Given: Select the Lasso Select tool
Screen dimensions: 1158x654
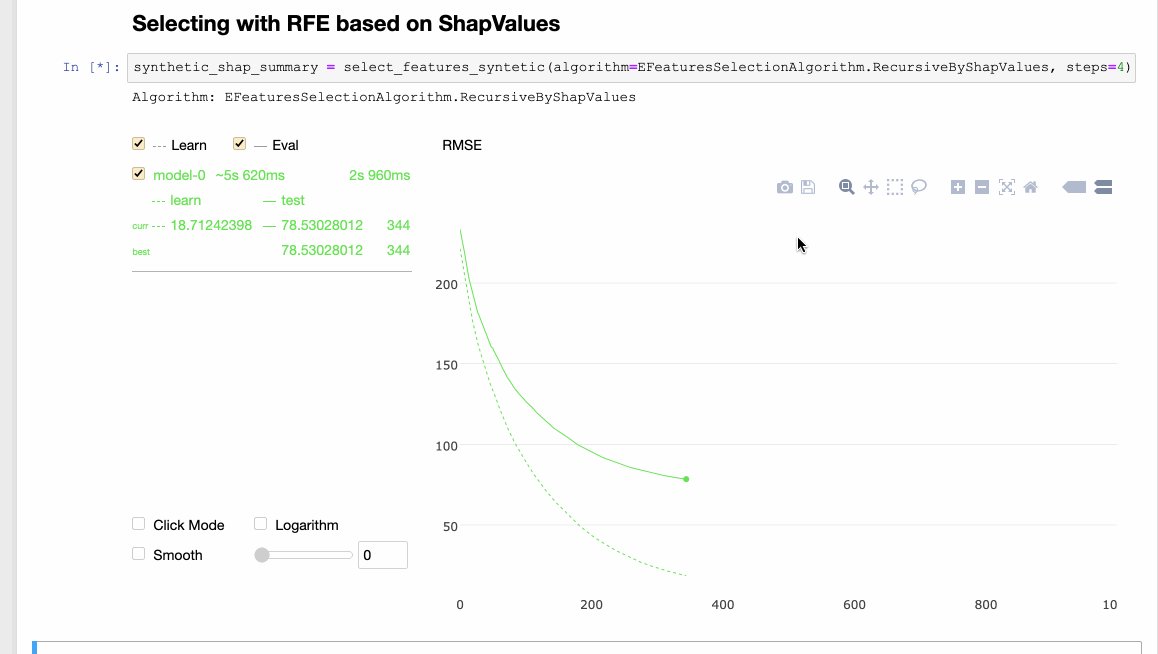Looking at the screenshot, I should (919, 187).
